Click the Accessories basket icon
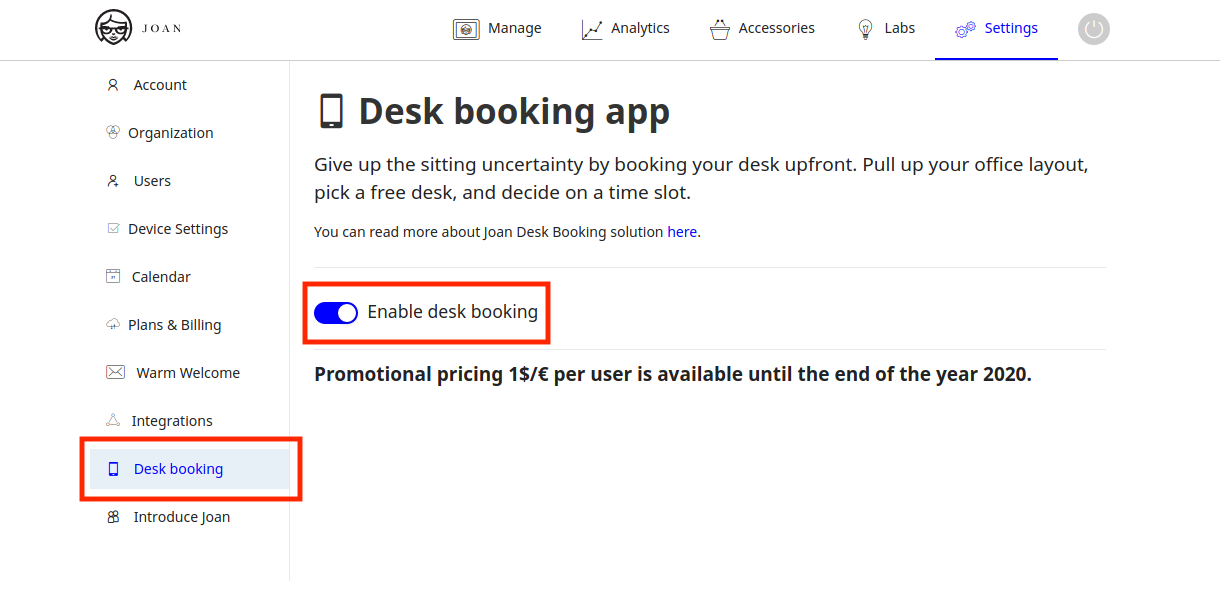 [719, 29]
